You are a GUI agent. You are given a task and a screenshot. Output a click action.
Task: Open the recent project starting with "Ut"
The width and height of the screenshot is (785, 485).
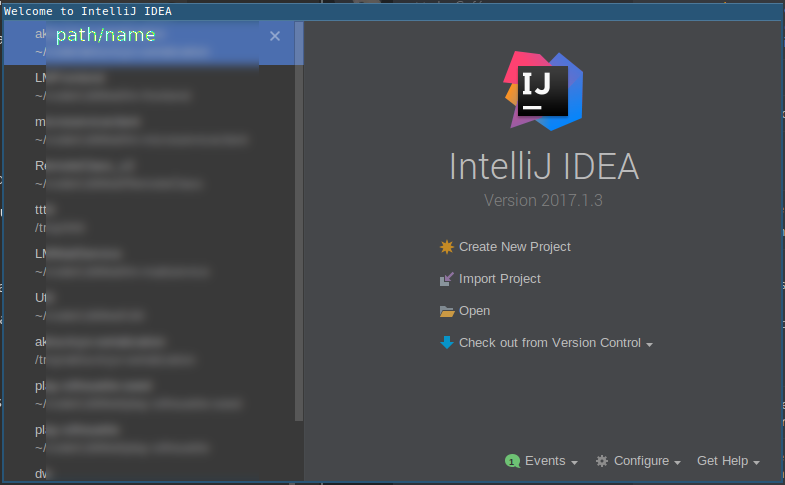click(x=149, y=307)
